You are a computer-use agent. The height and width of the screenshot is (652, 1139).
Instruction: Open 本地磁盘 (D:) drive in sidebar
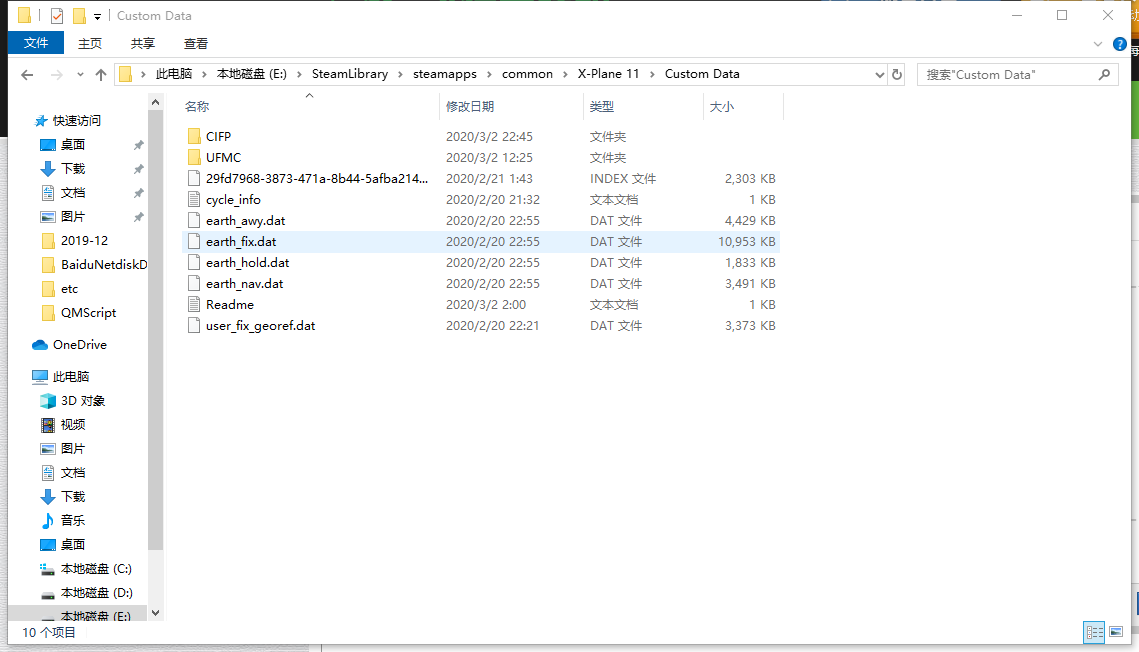pos(96,592)
